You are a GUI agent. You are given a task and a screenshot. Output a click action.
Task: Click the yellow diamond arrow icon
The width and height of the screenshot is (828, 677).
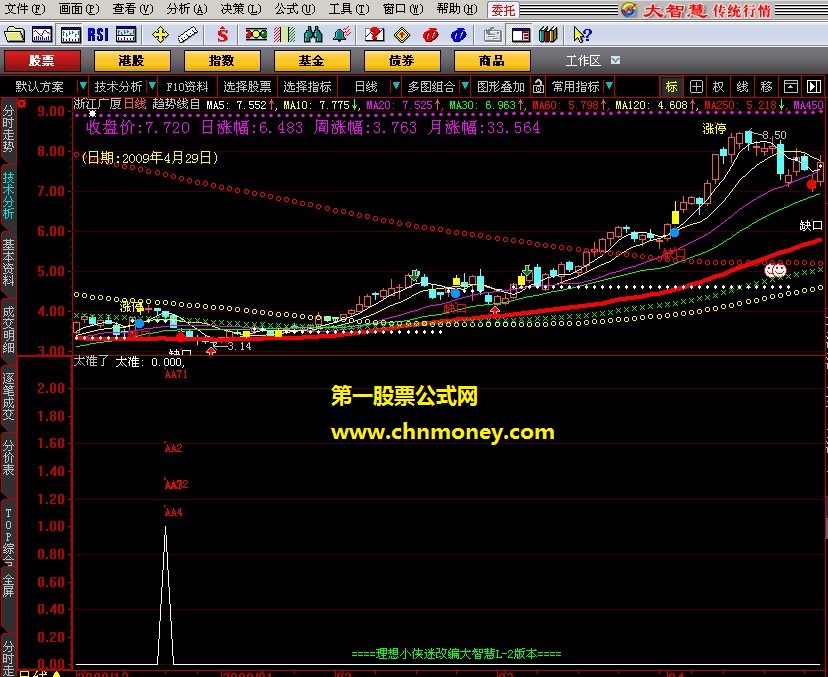[402, 35]
